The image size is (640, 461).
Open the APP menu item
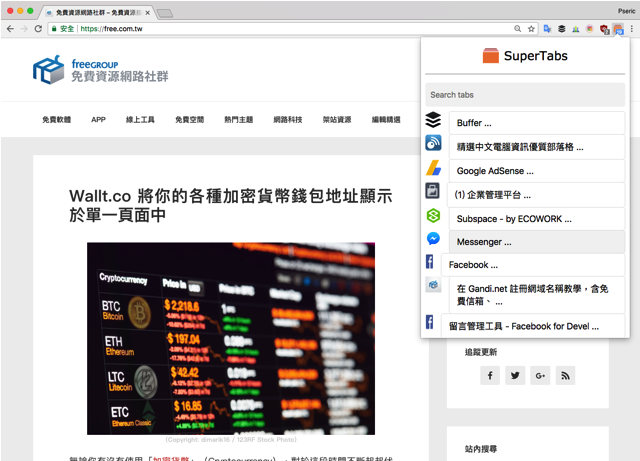click(x=98, y=119)
